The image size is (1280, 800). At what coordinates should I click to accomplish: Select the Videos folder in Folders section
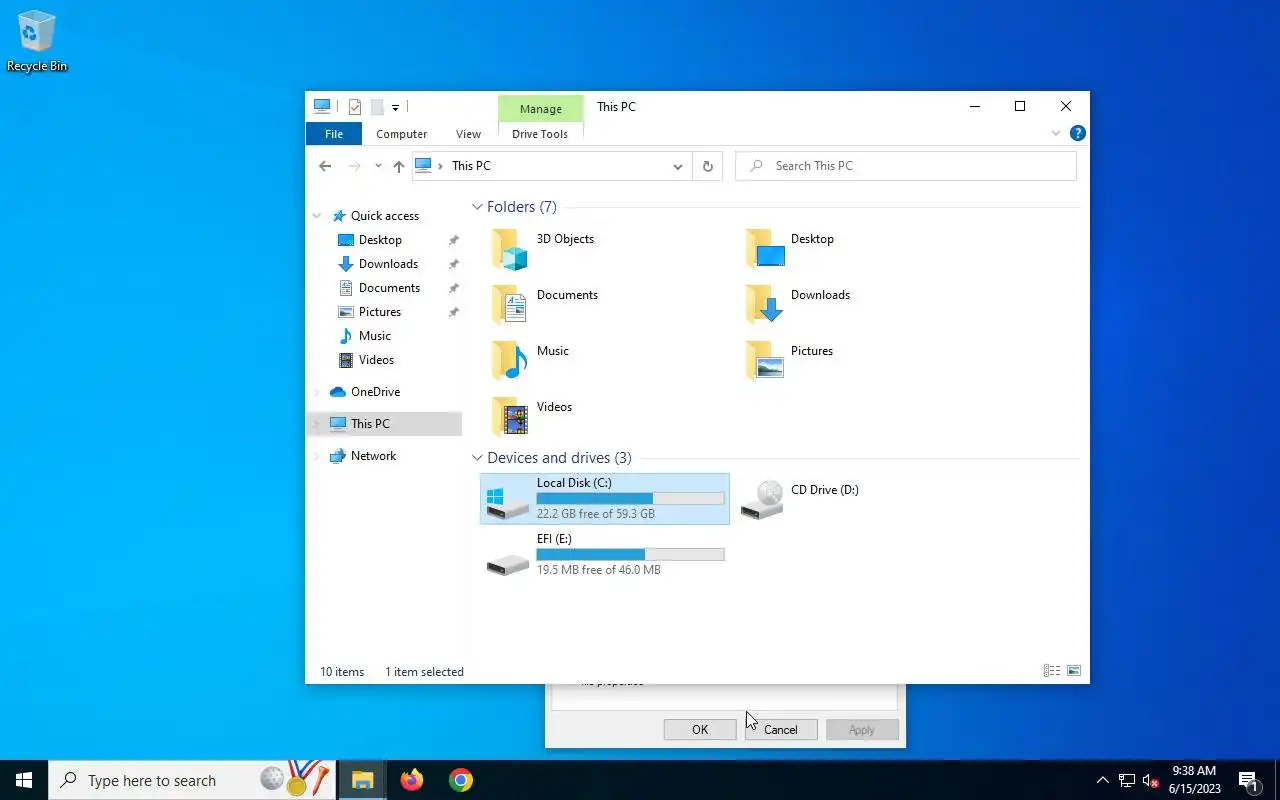click(x=509, y=418)
